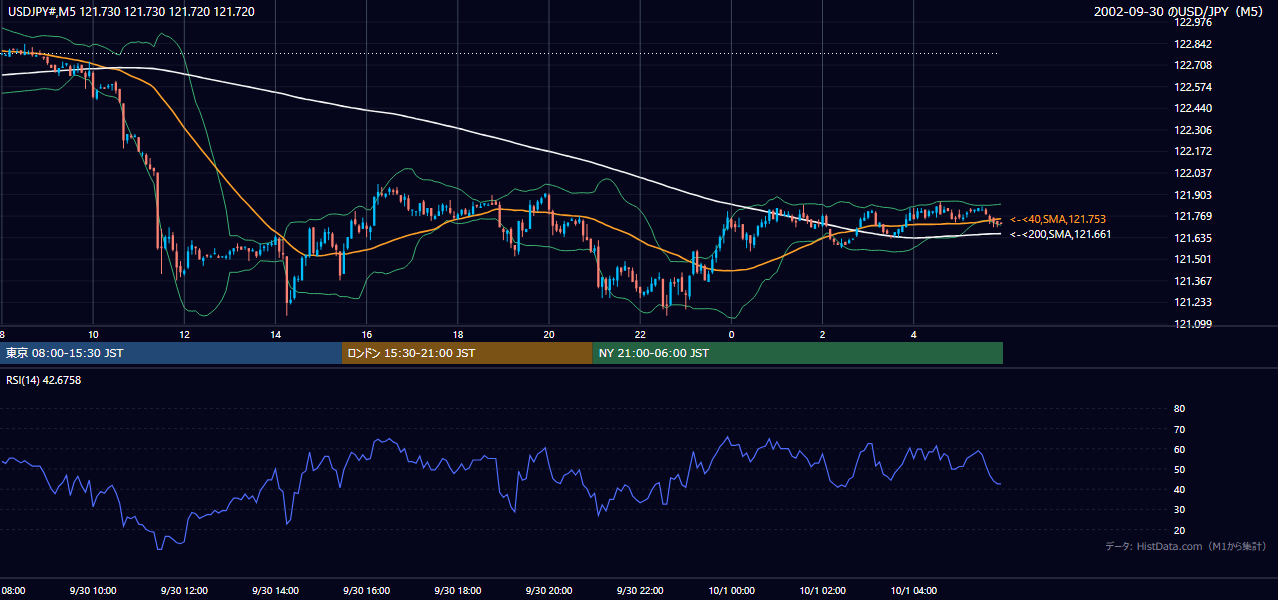Select the 東京 08:00-15:30 JST session bar
Viewport: 1278px width, 600px height.
(171, 353)
